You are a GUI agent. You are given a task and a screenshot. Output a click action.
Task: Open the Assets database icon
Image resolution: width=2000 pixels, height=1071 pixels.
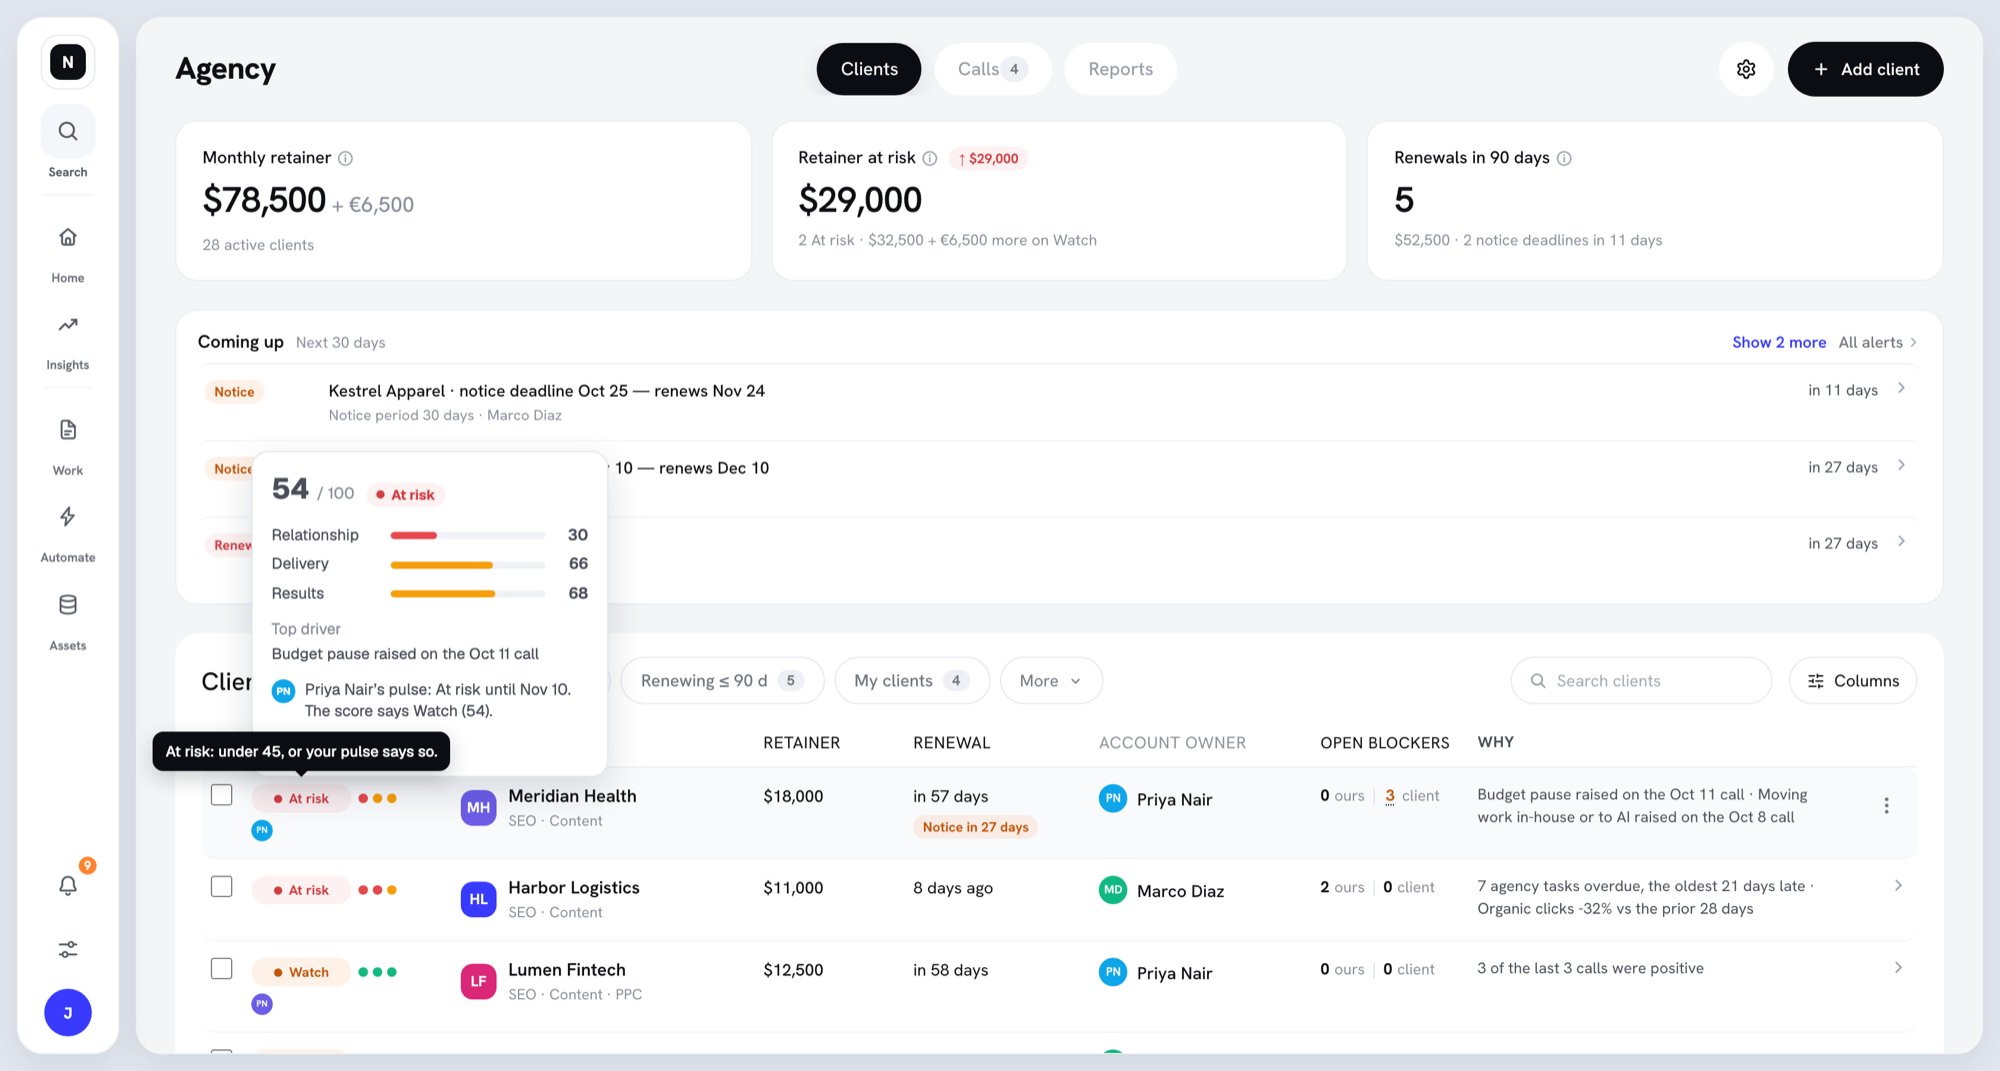[68, 605]
